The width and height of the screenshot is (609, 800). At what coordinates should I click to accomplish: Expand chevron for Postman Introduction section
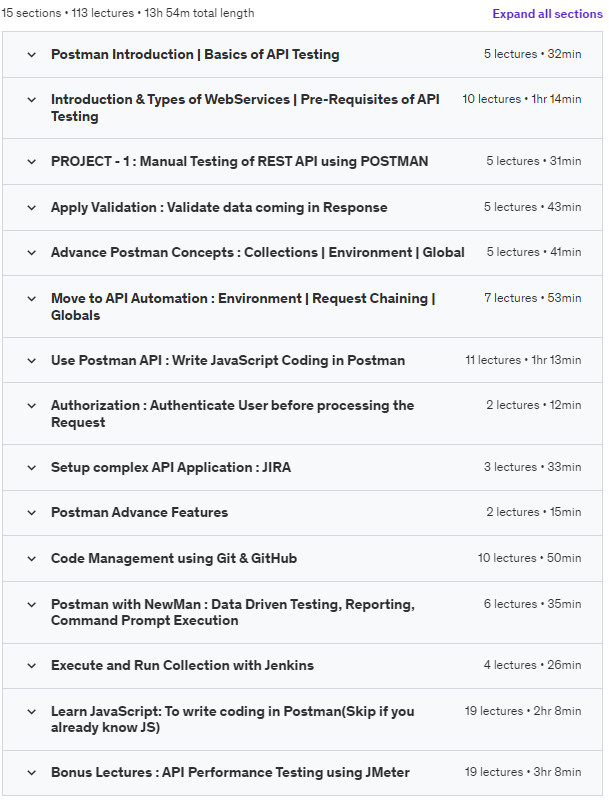[32, 55]
